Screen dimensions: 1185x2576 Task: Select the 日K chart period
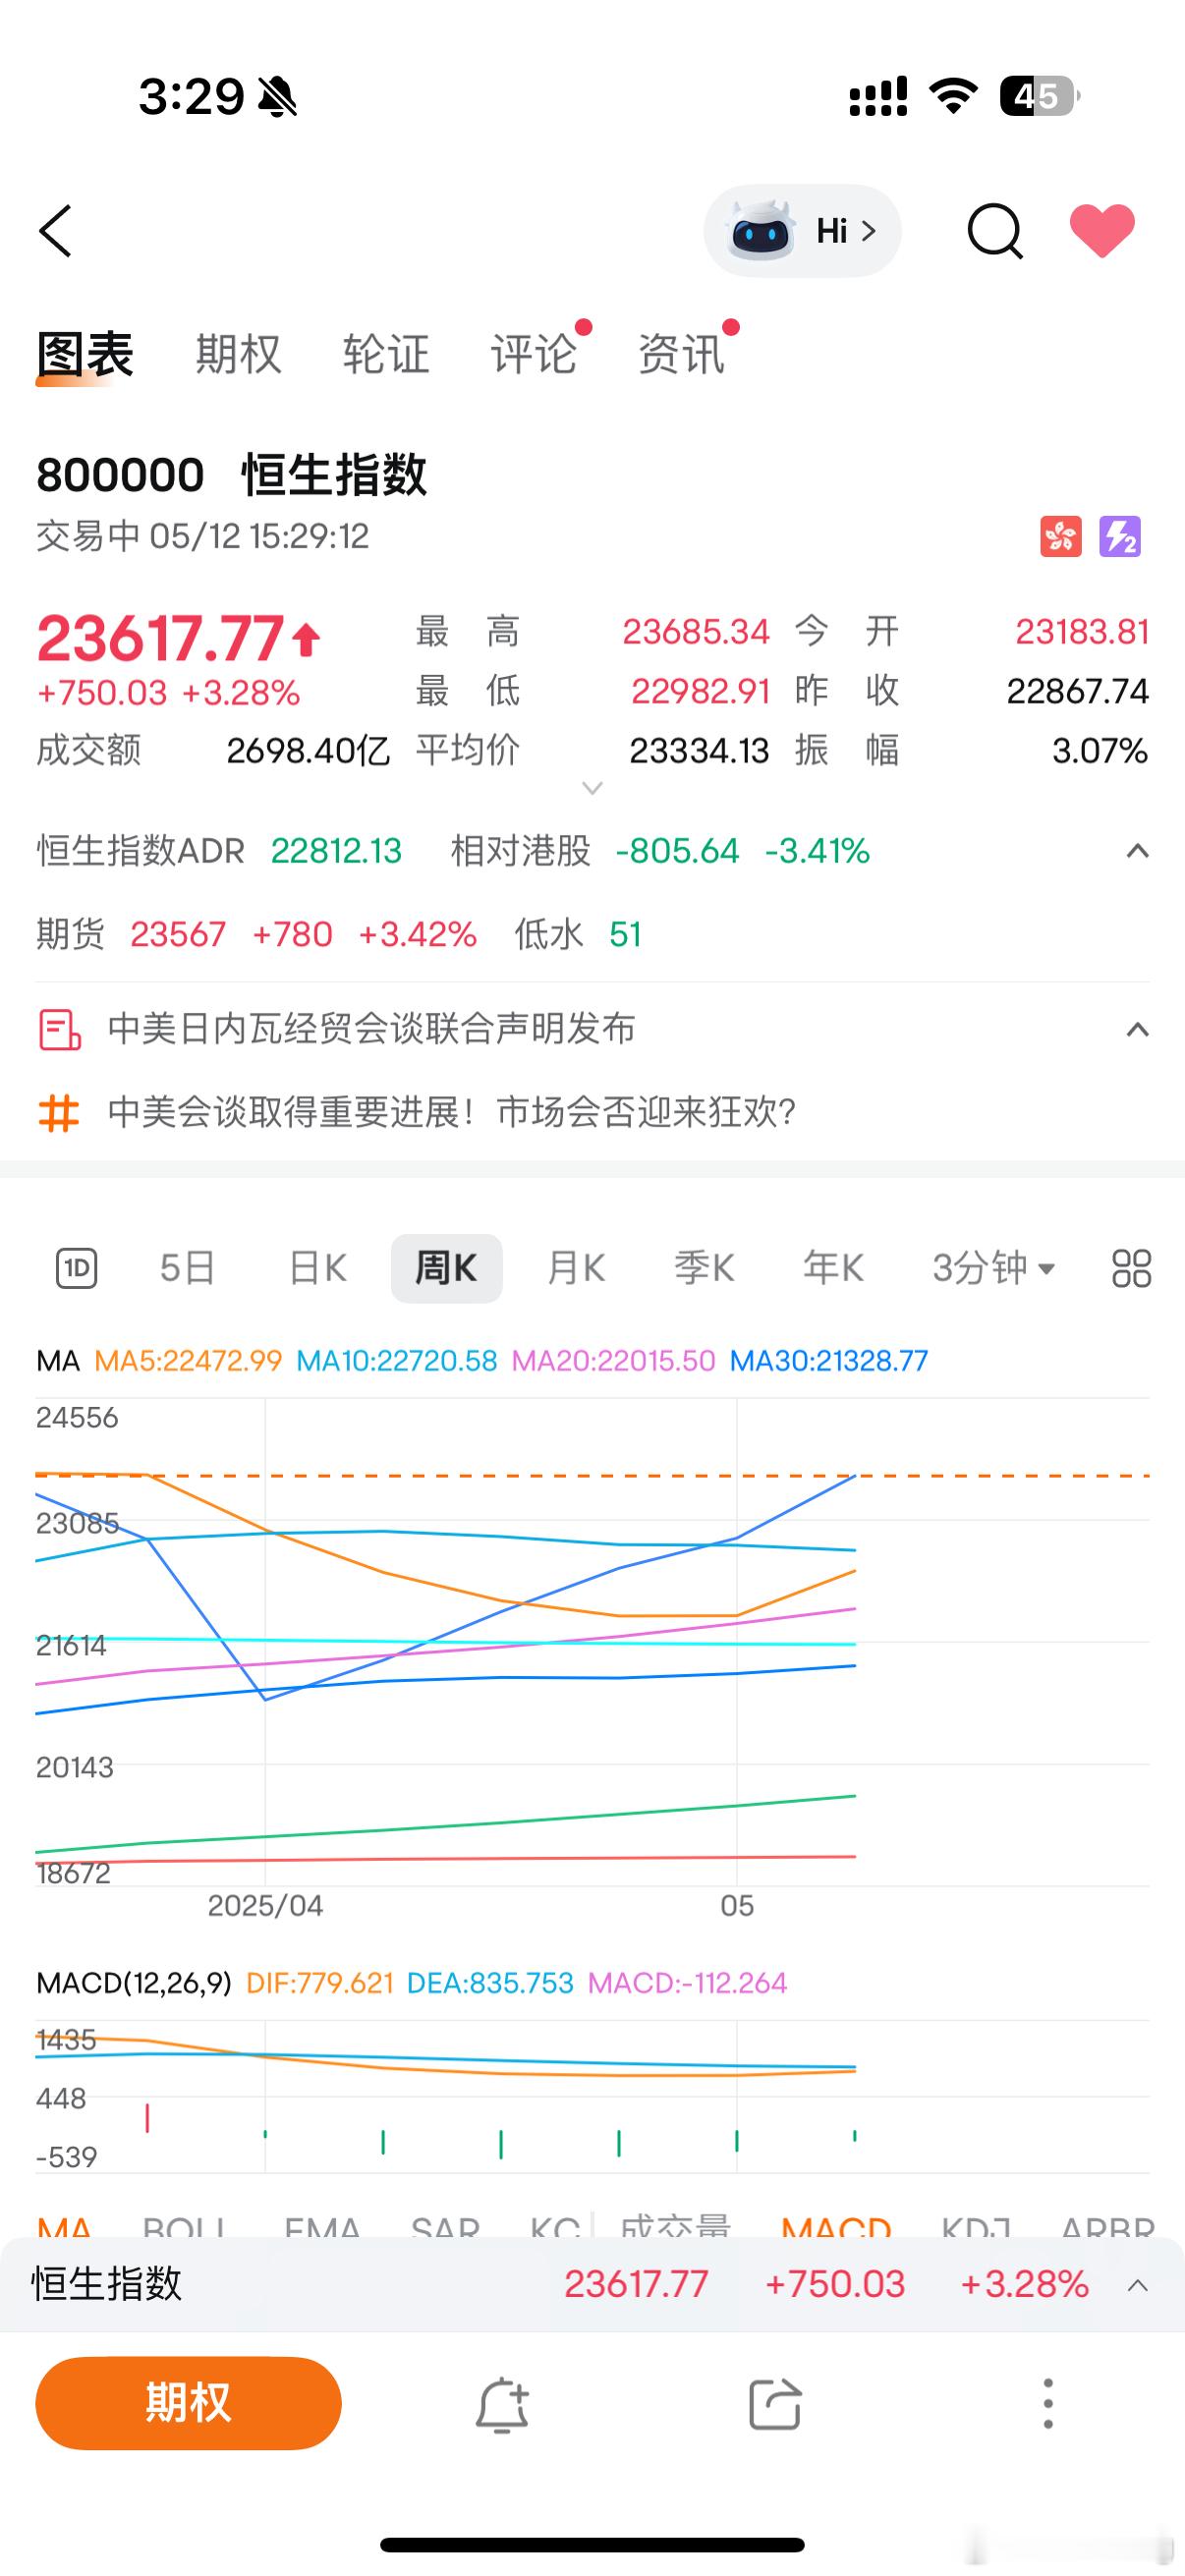click(317, 1268)
